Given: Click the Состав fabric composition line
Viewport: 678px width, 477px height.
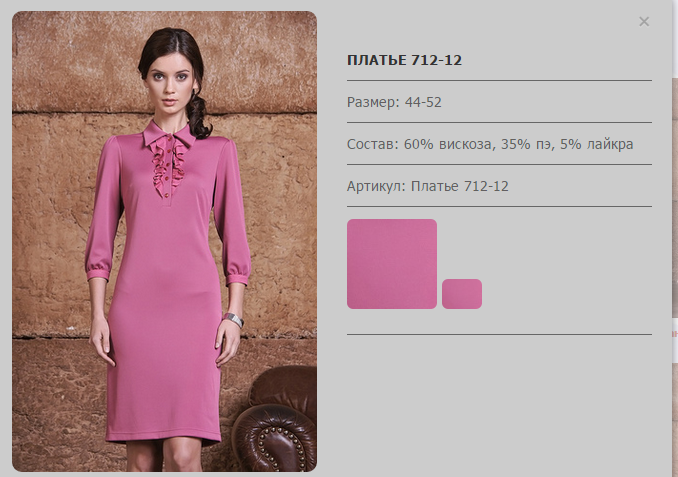Looking at the screenshot, I should 490,144.
